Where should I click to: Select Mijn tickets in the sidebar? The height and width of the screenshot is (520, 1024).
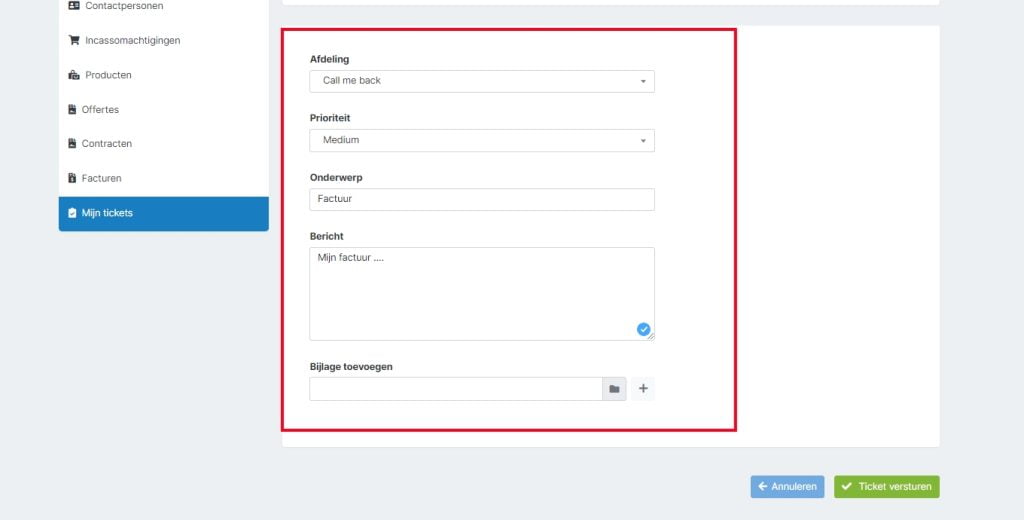(163, 214)
